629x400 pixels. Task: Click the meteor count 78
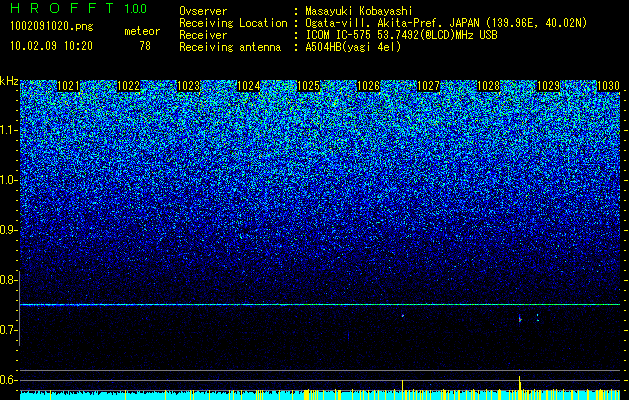(145, 46)
